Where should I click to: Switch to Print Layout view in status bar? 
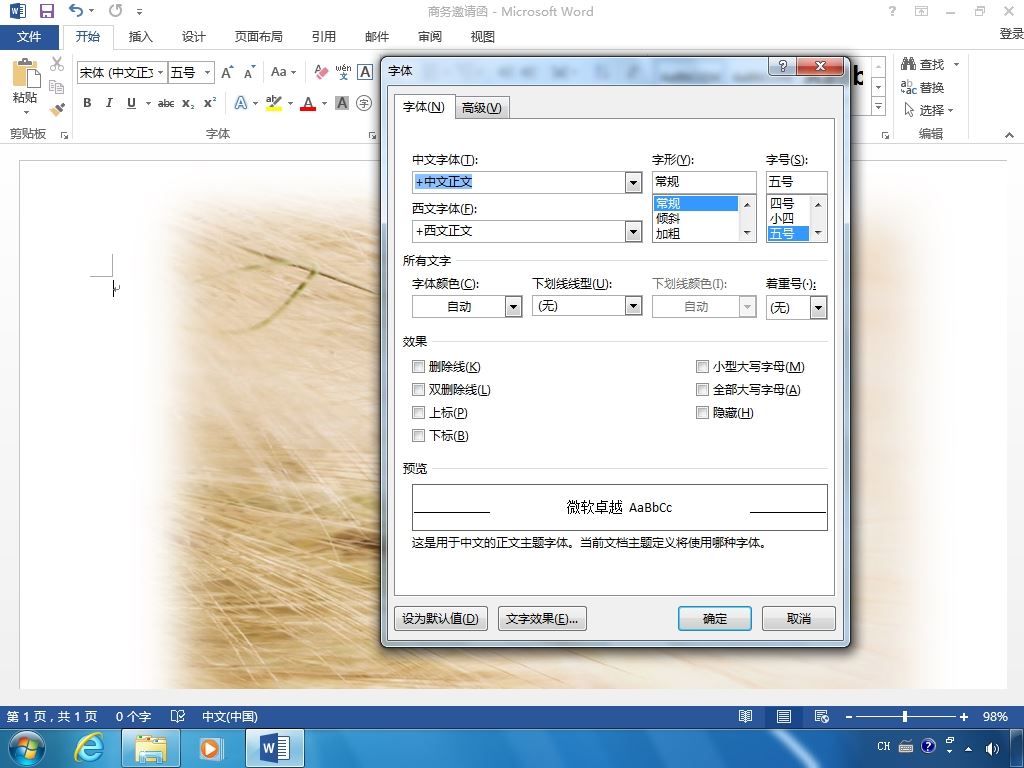[x=784, y=716]
